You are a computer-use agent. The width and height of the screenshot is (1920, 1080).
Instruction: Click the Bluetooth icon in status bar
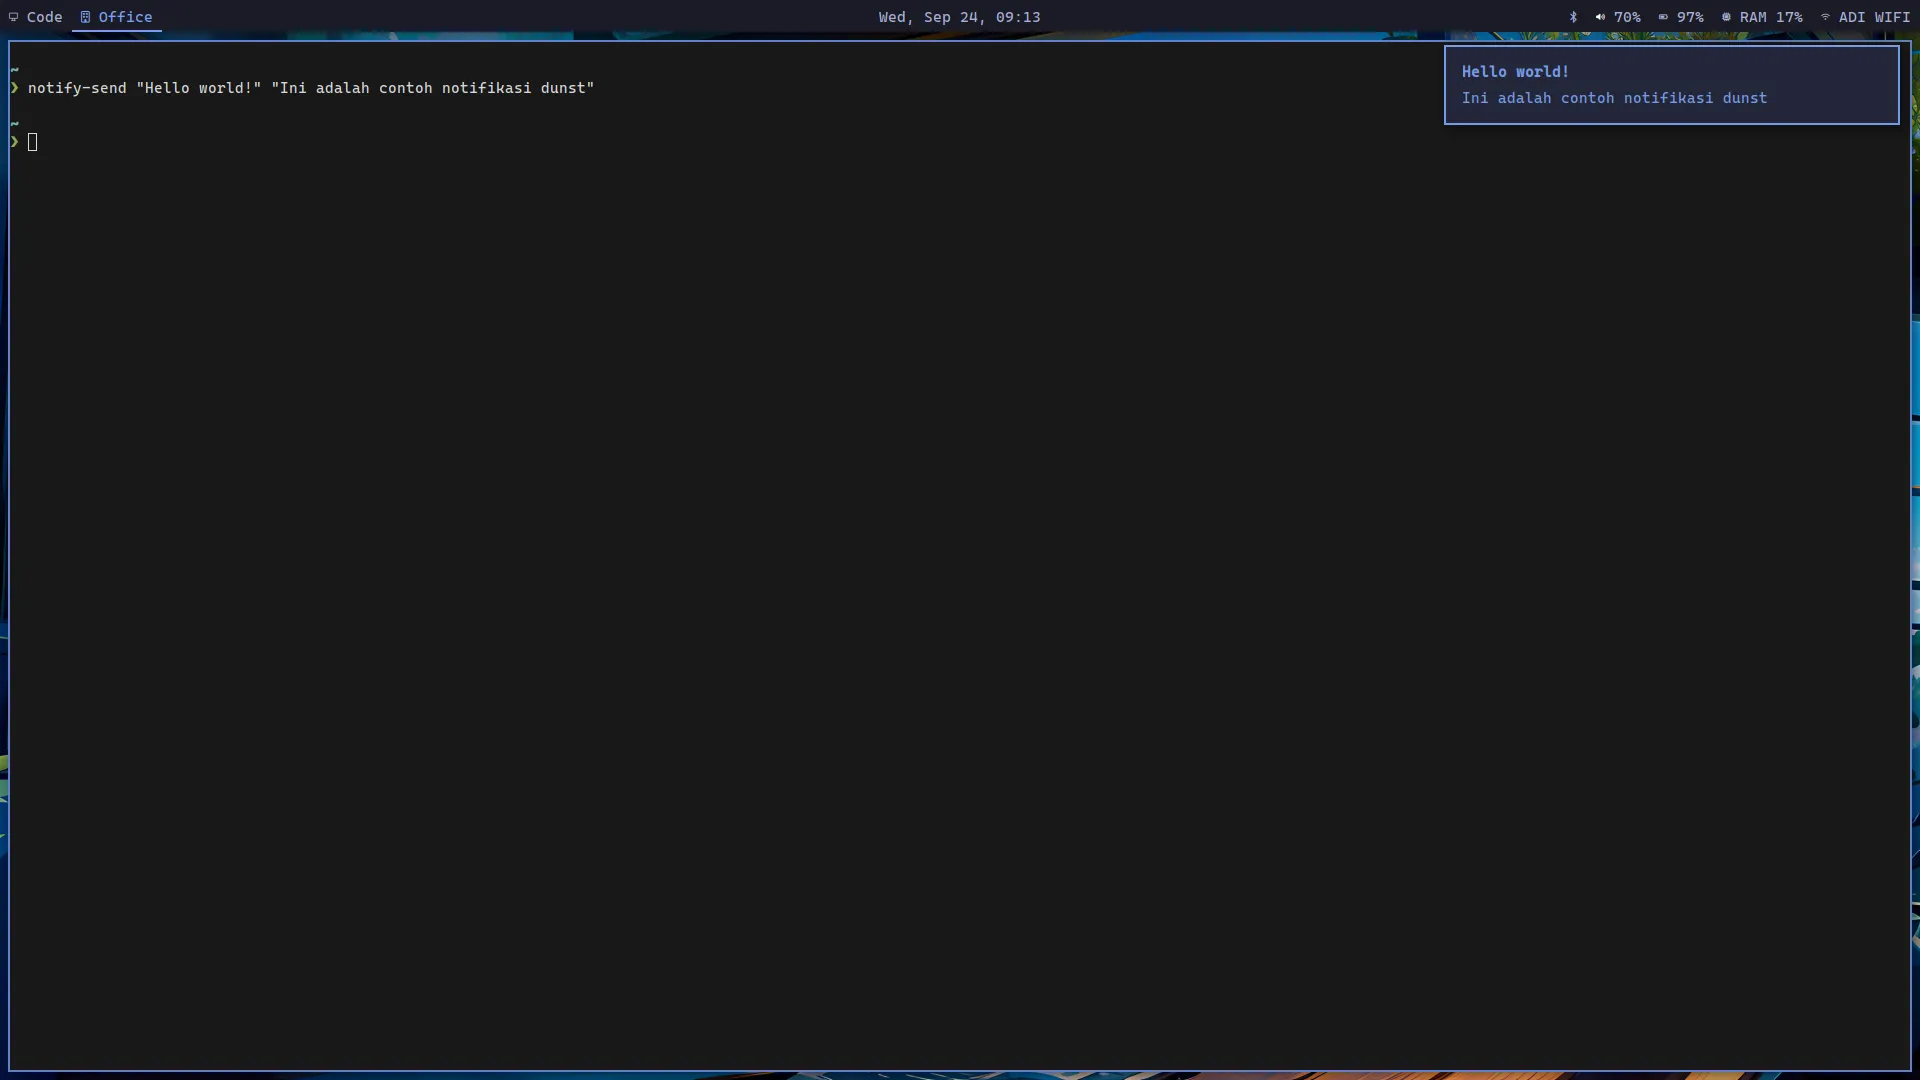pos(1573,17)
